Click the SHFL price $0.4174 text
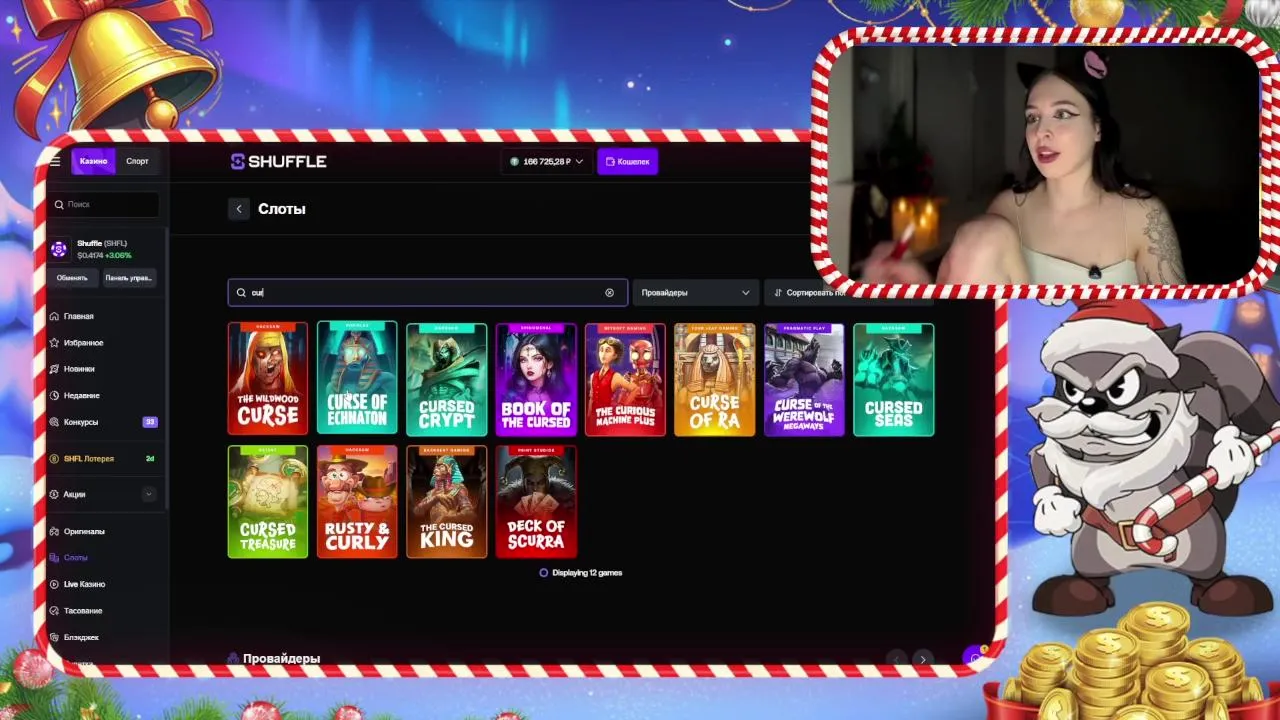 (91, 255)
